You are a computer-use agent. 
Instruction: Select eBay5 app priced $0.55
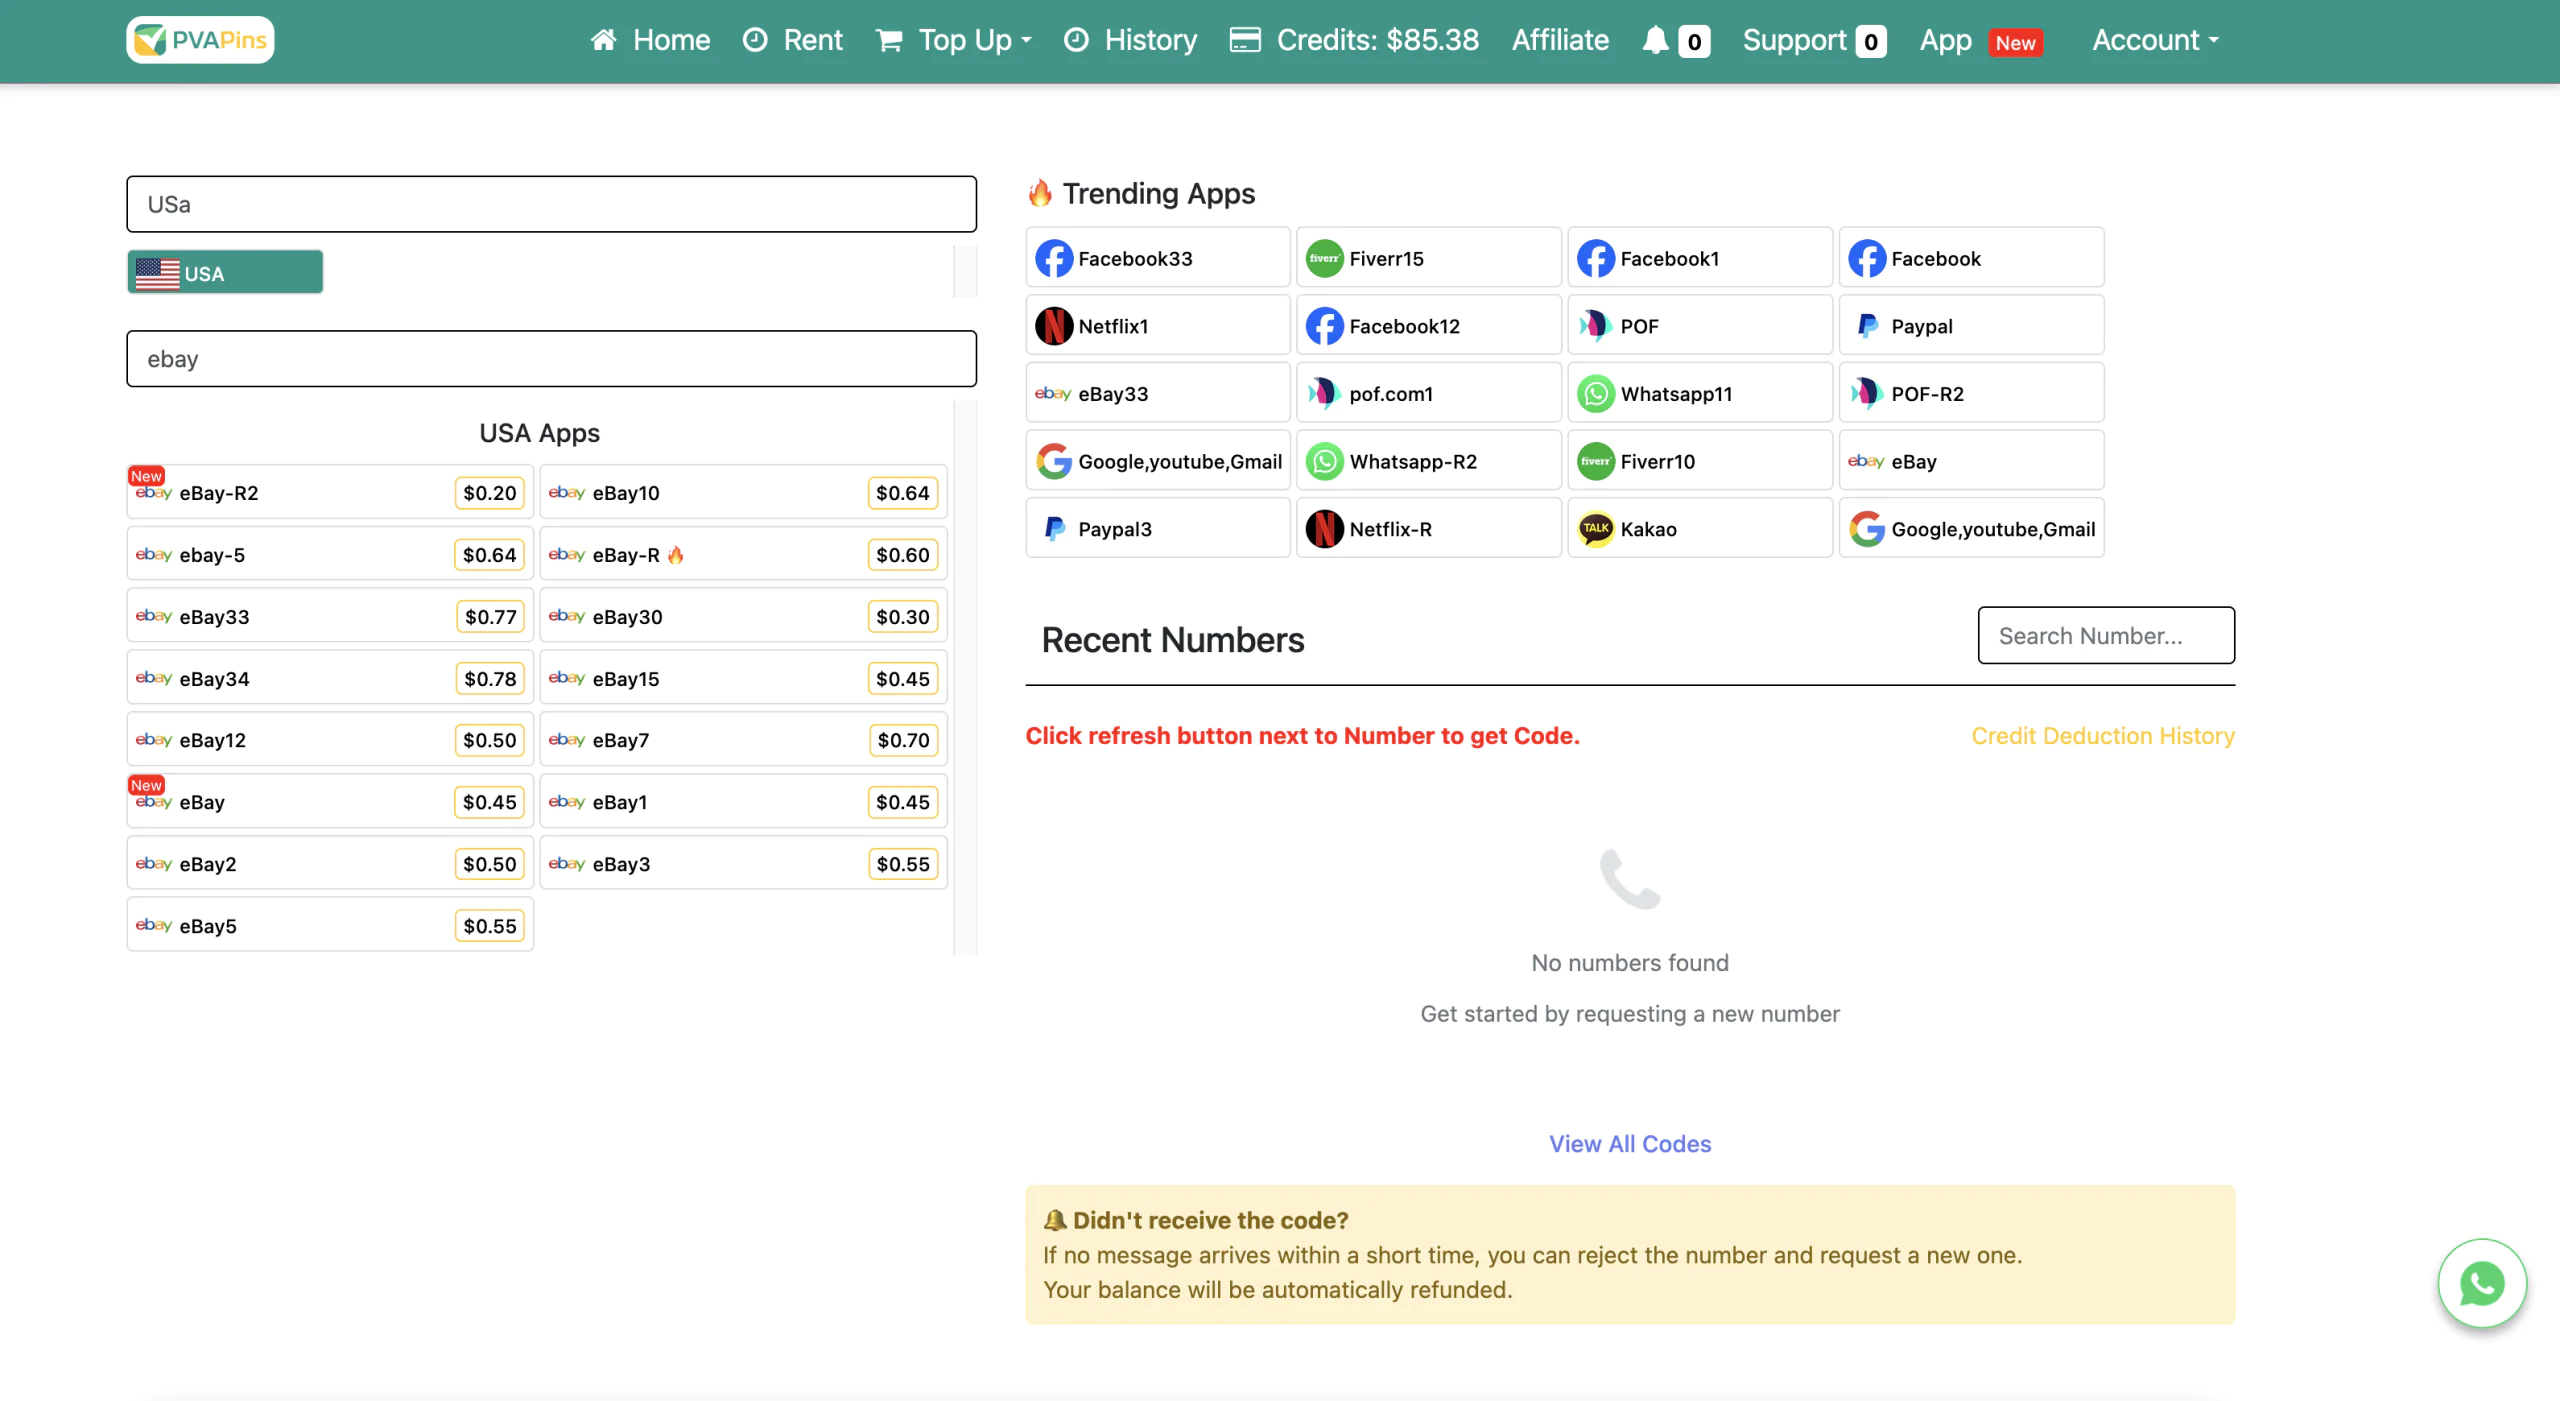tap(330, 926)
